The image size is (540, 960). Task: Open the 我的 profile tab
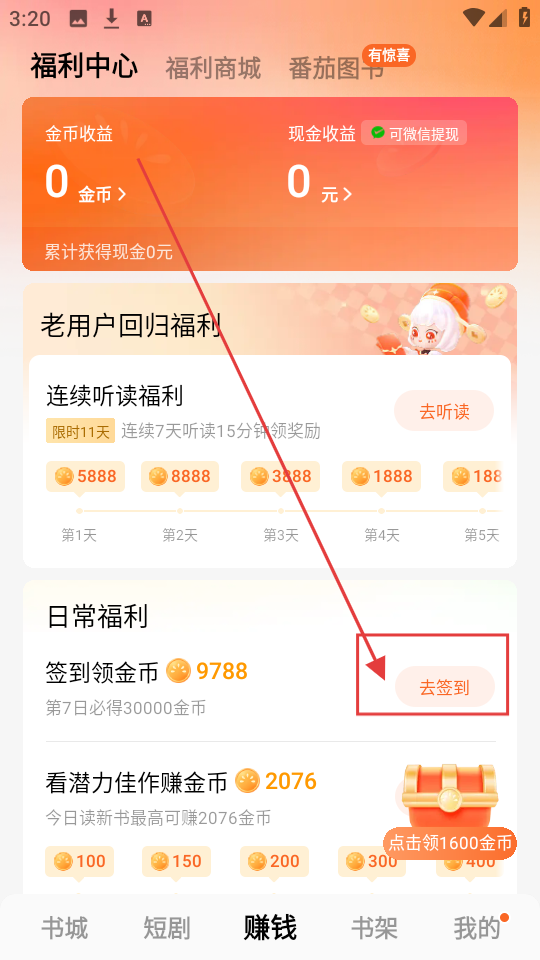click(477, 928)
